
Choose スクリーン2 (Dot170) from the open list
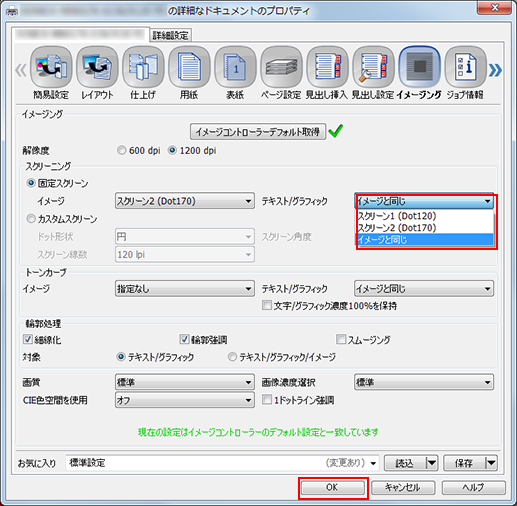coord(425,228)
